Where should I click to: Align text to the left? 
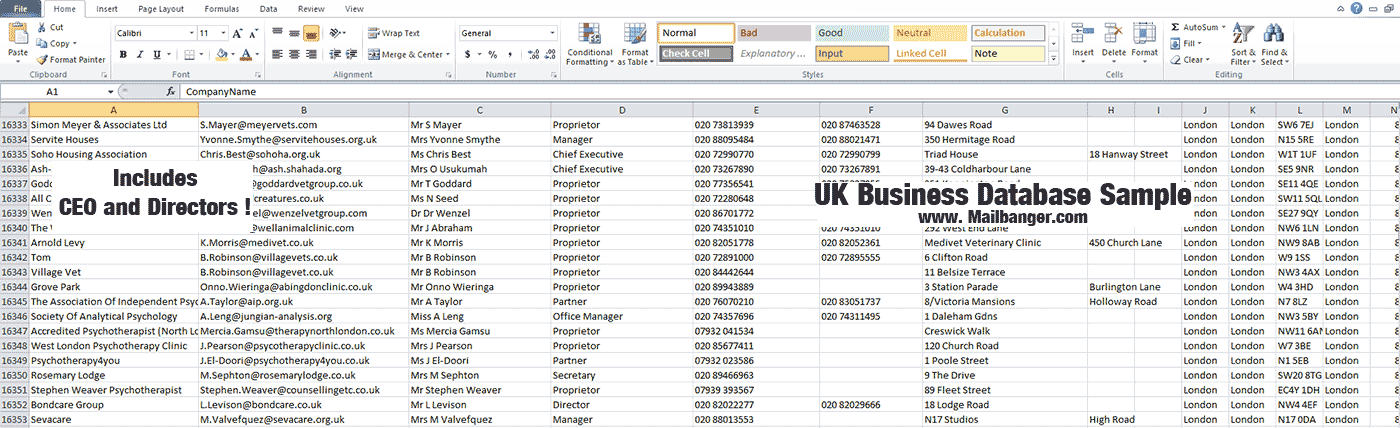click(276, 54)
